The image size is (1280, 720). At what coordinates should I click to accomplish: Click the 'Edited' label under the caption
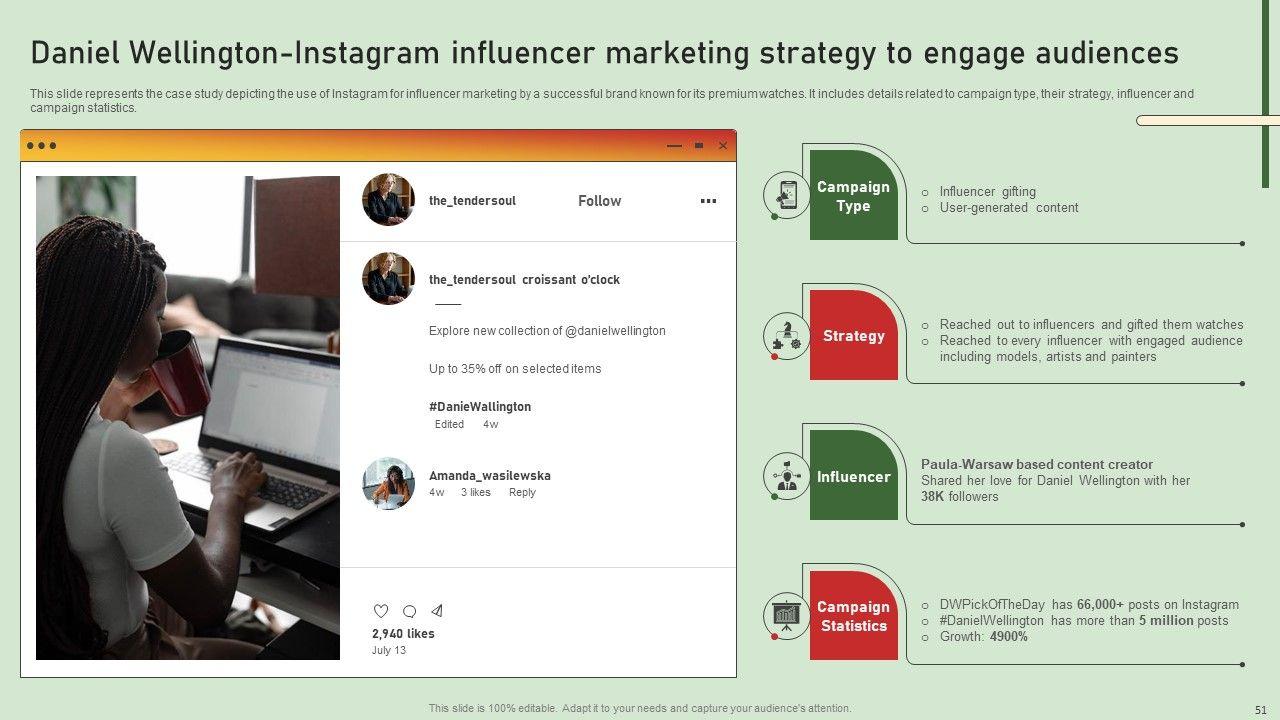(x=449, y=424)
